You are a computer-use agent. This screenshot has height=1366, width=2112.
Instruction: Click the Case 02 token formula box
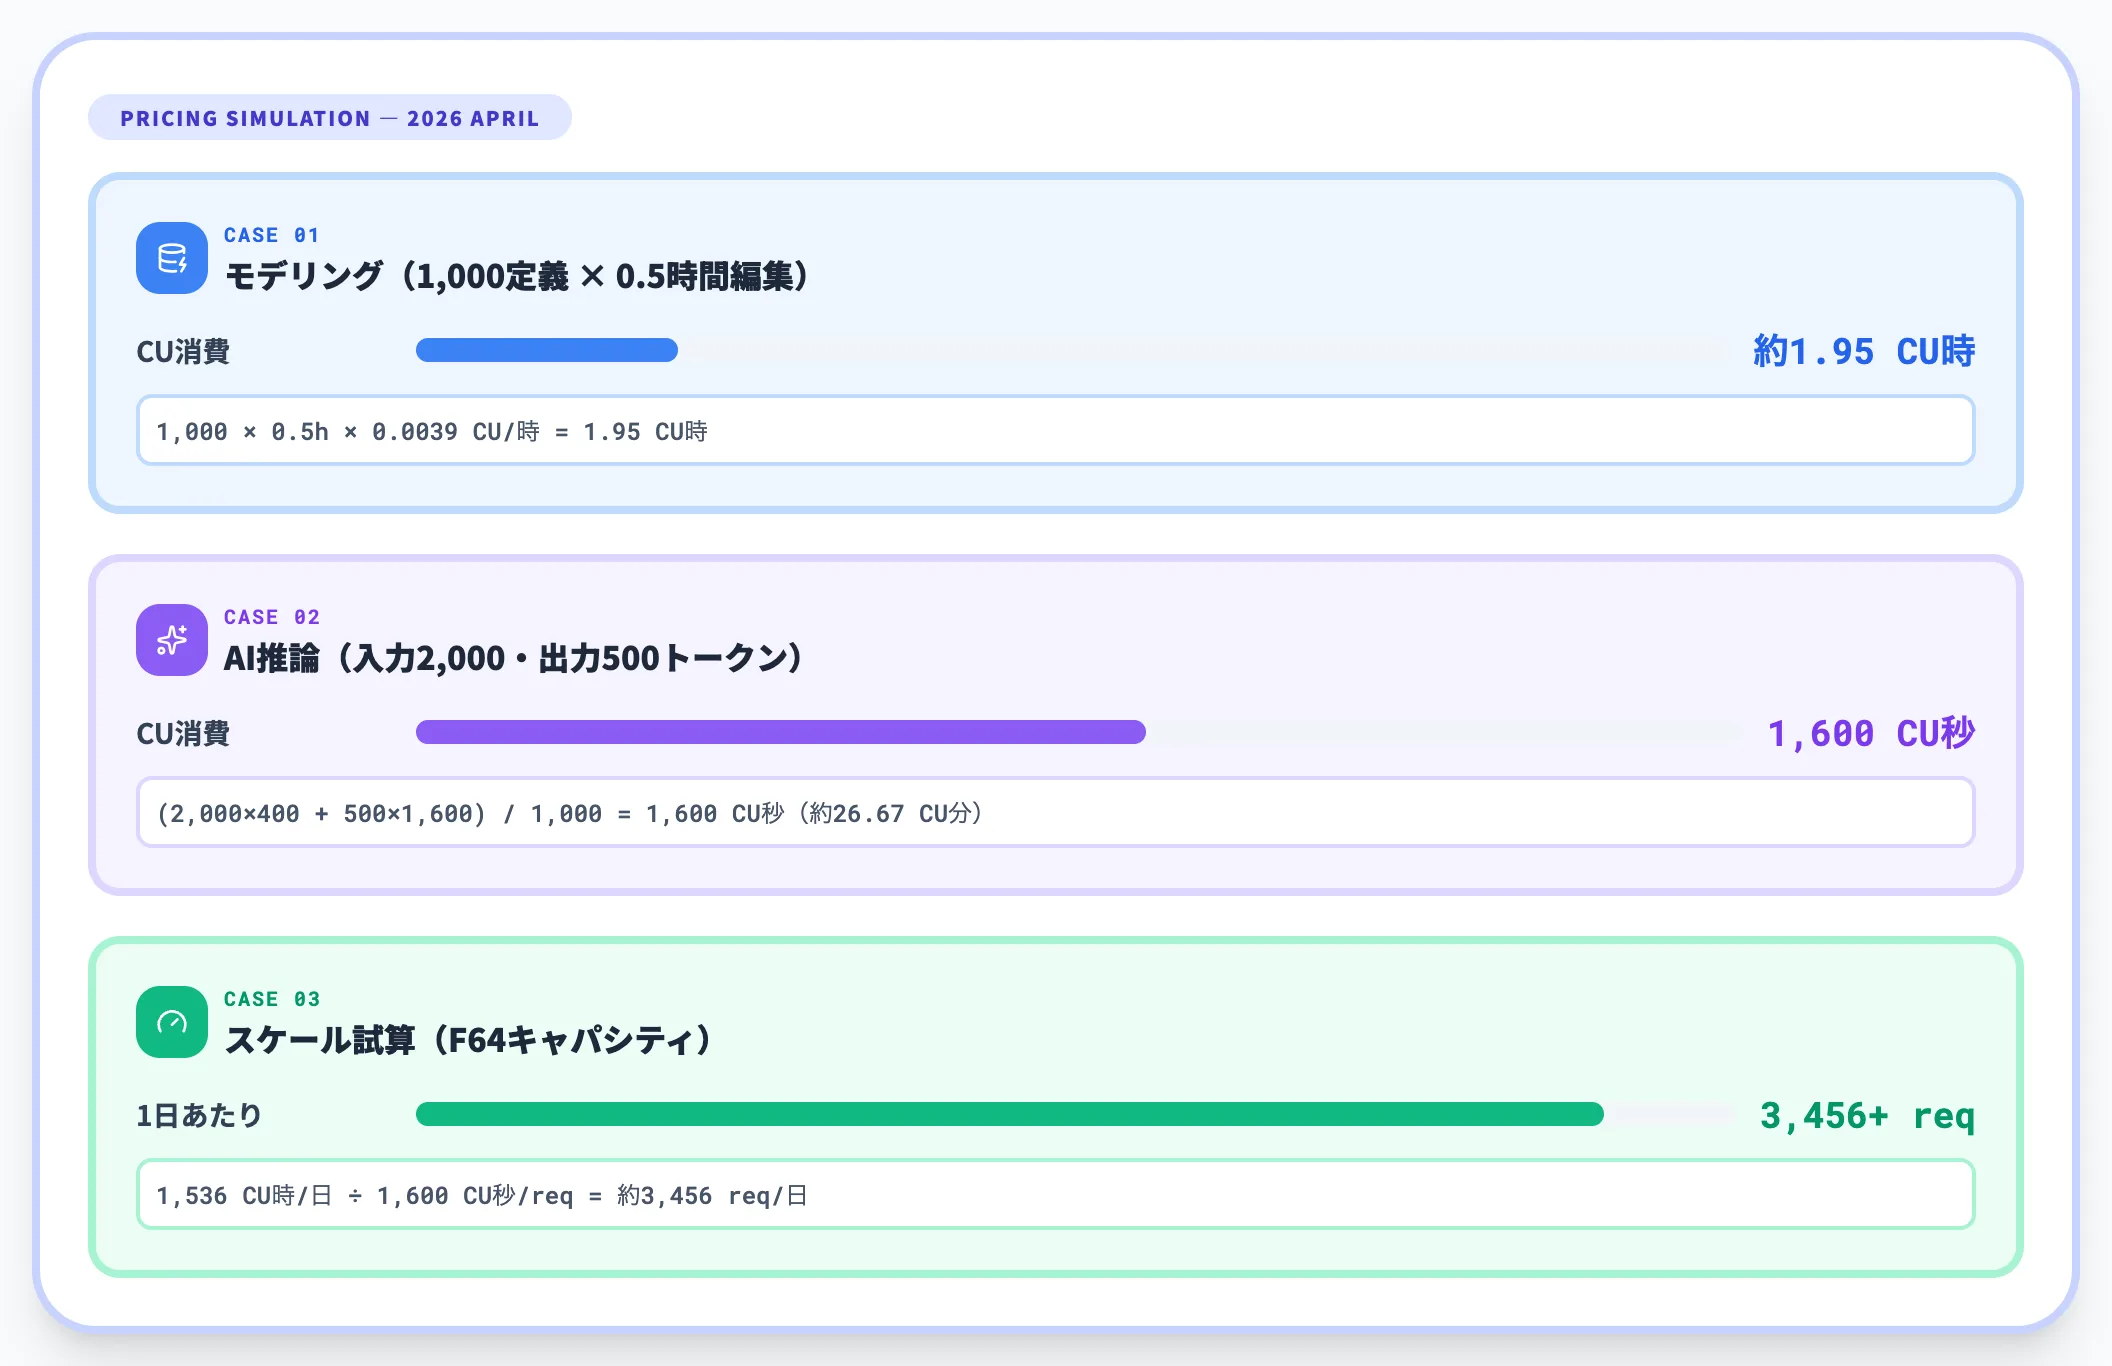(1055, 813)
